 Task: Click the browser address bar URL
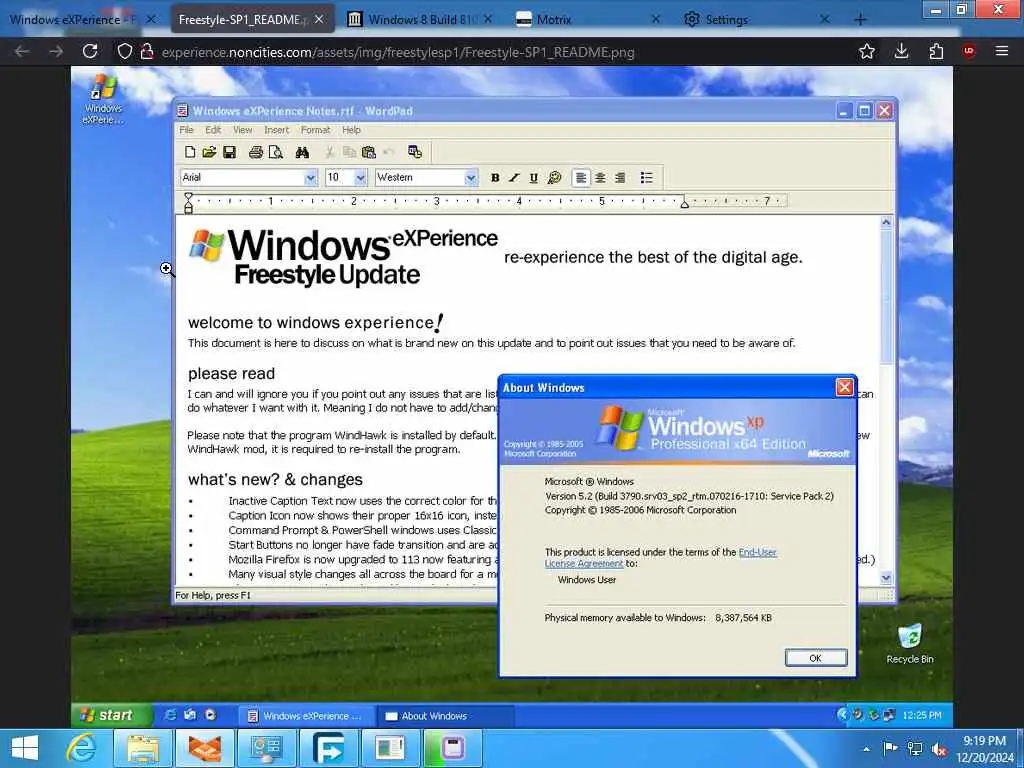pos(398,52)
